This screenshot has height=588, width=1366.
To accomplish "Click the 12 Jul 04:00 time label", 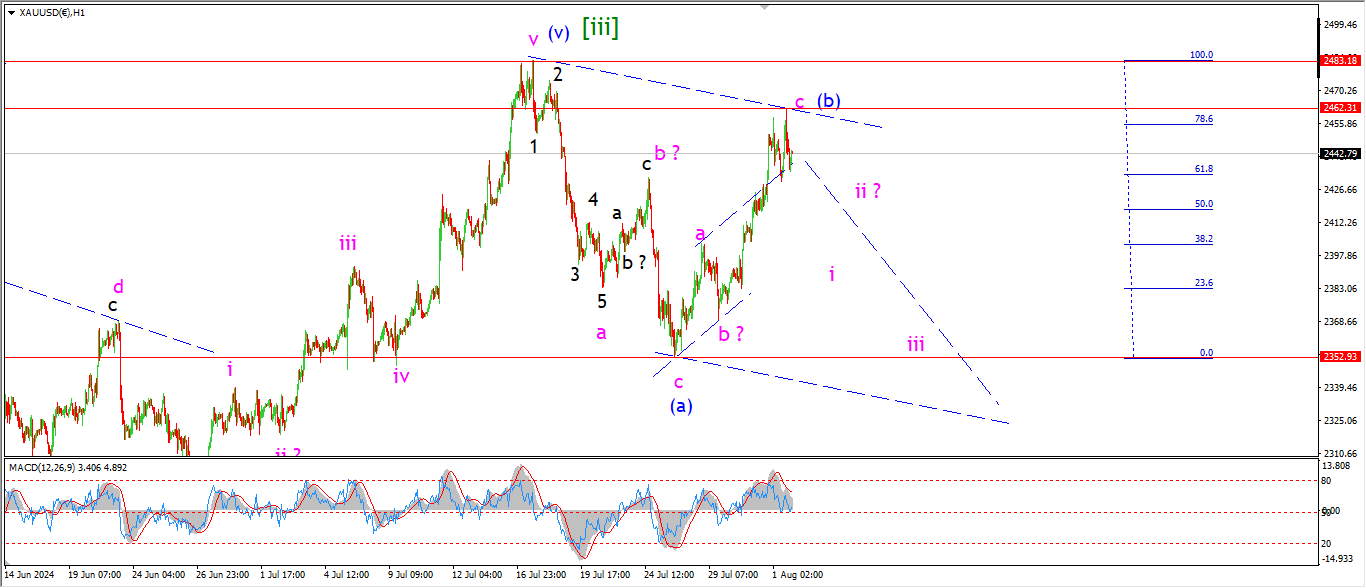I will point(477,575).
